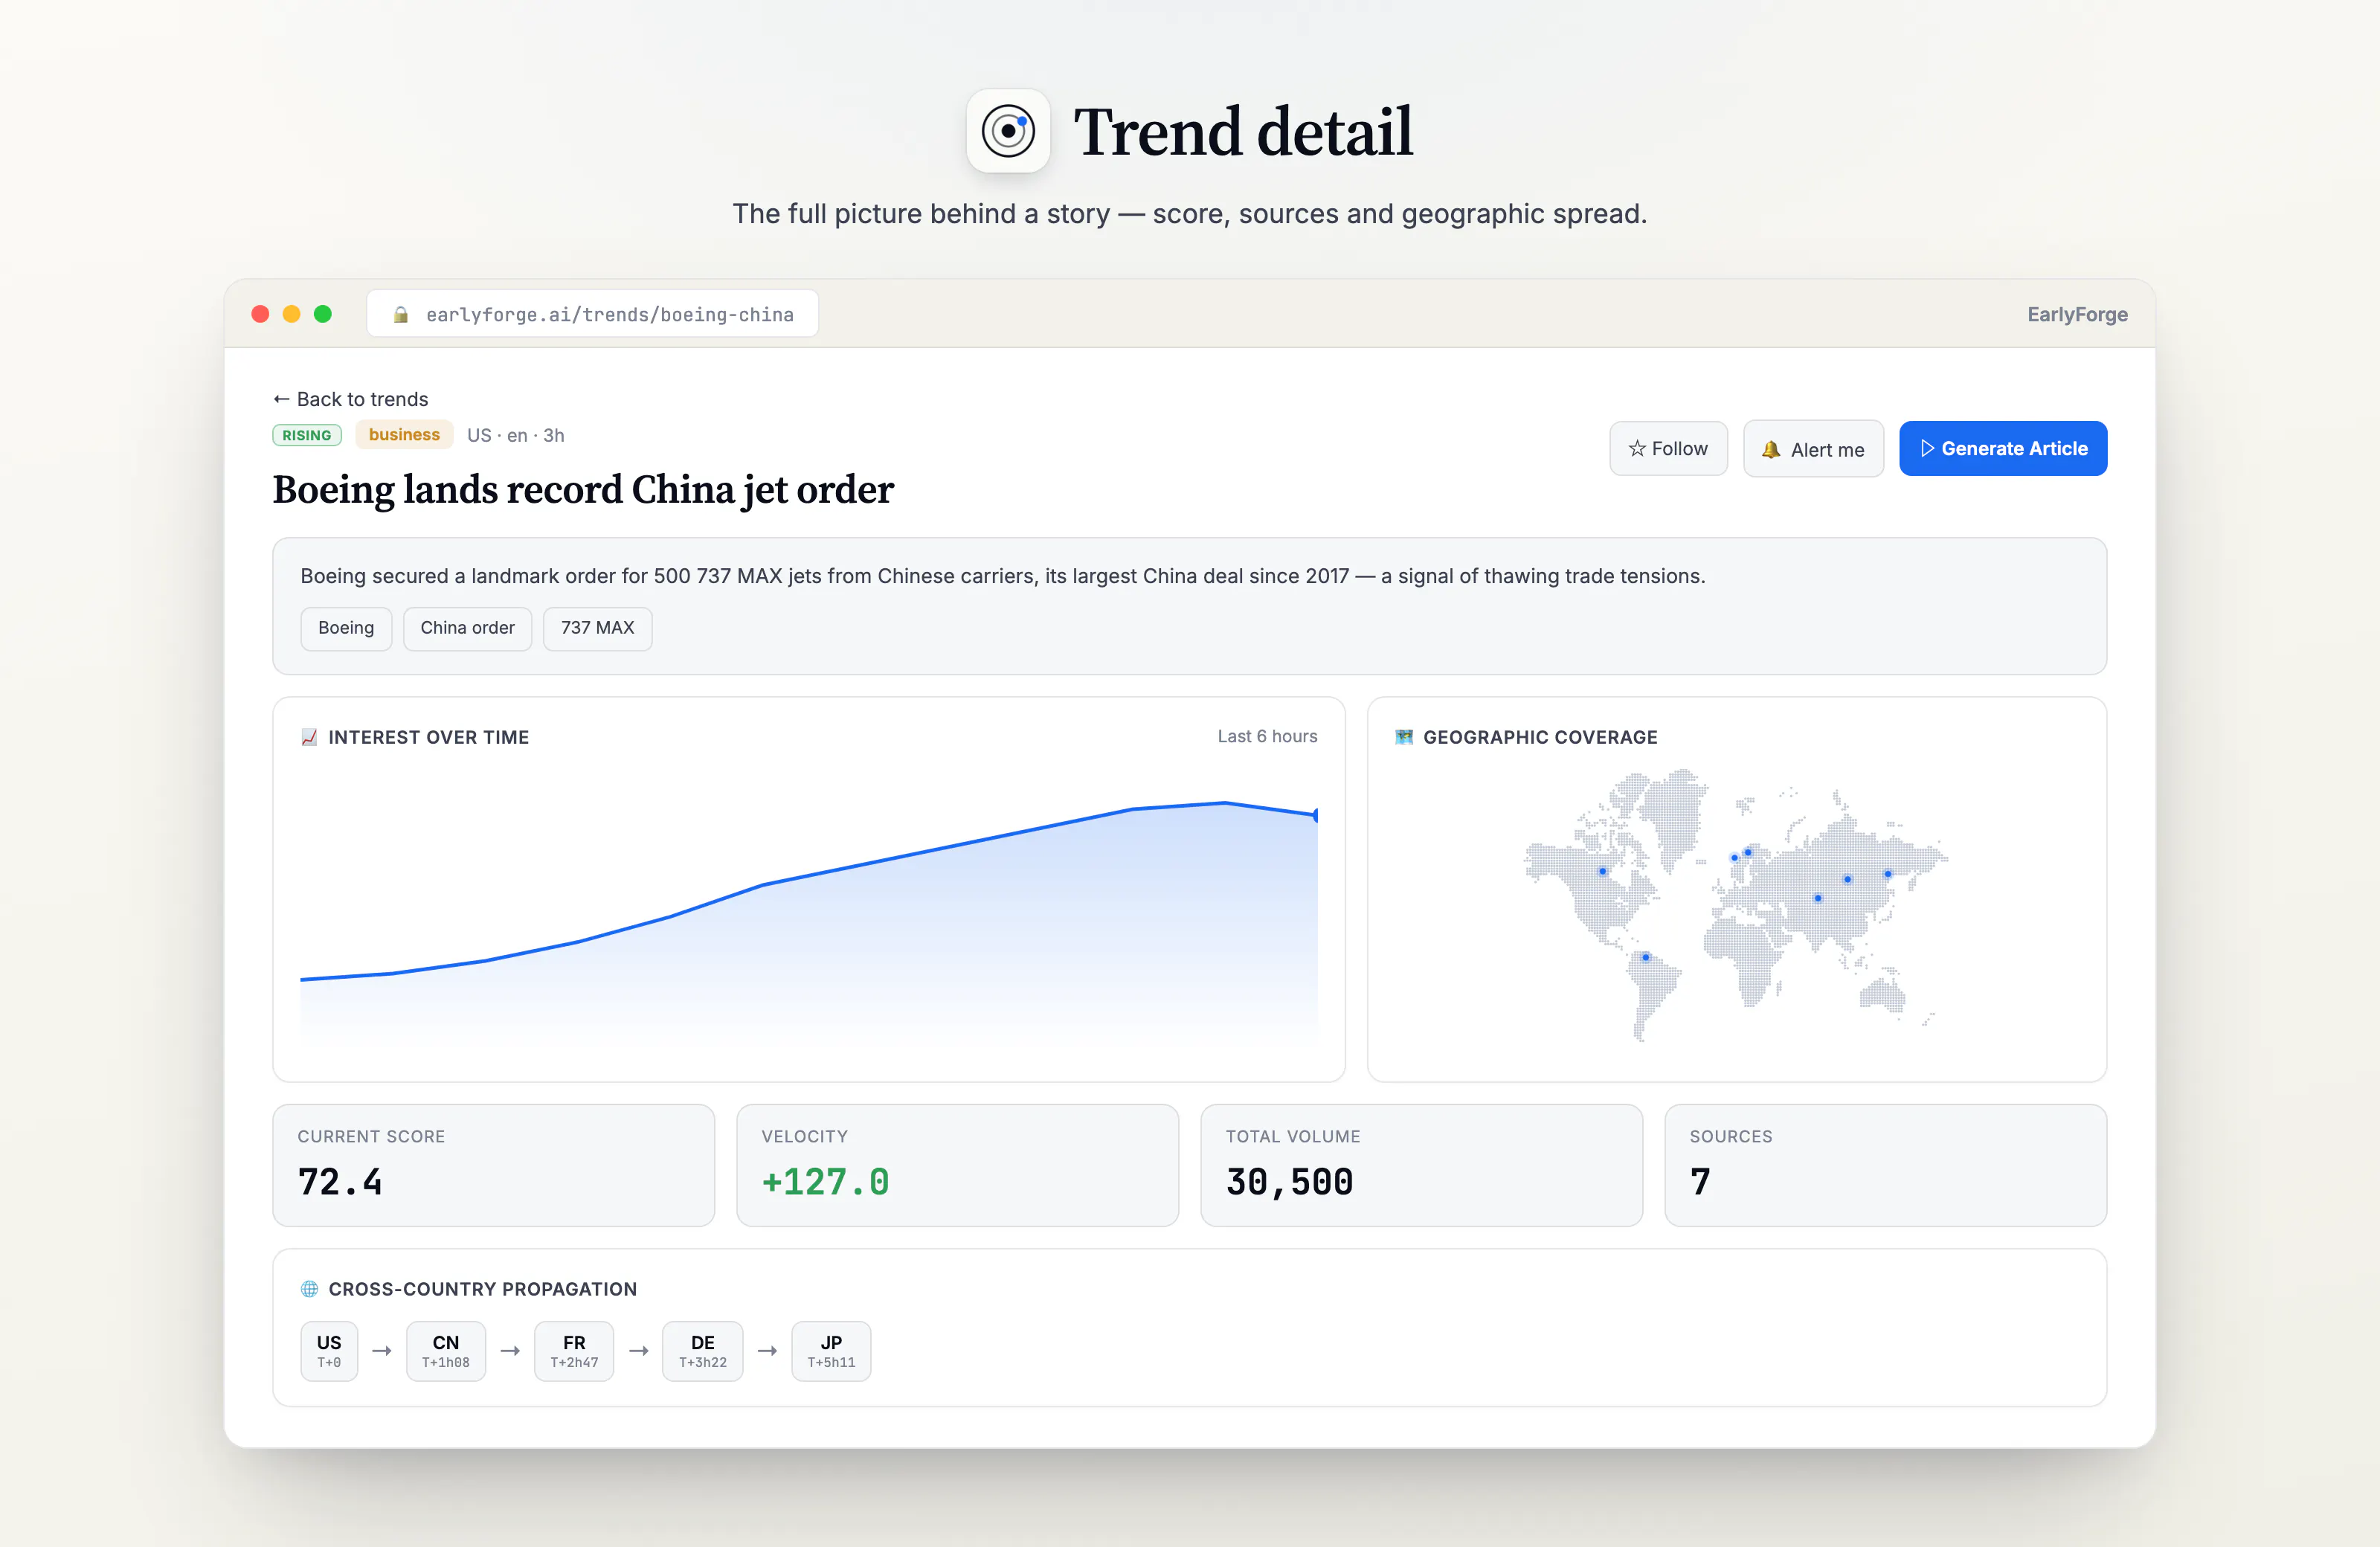Click the EarlyForge label in browser bar

click(2077, 314)
